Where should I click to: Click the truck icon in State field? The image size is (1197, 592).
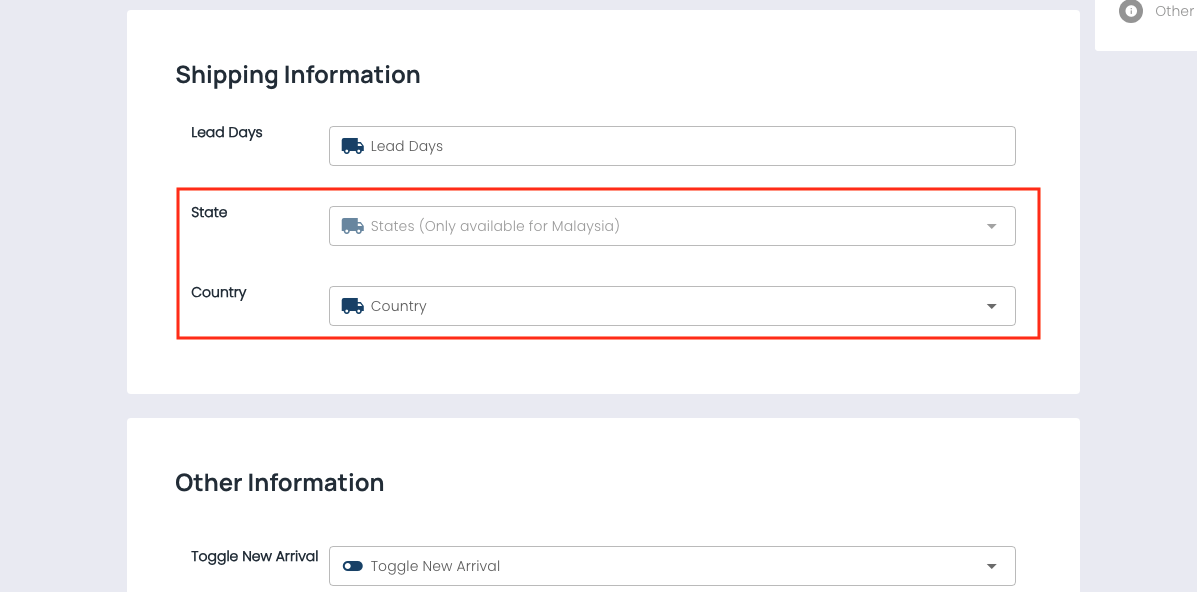[x=352, y=226]
